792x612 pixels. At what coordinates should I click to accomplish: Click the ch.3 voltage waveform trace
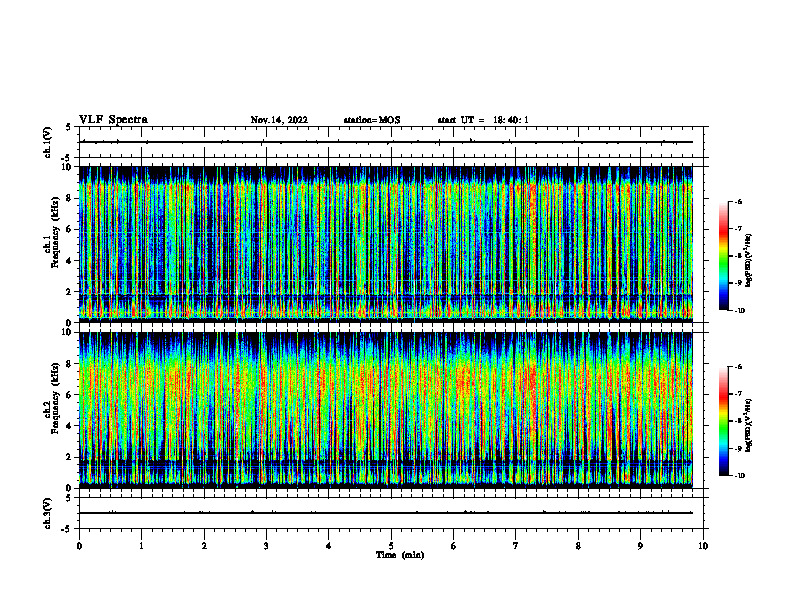(x=386, y=513)
